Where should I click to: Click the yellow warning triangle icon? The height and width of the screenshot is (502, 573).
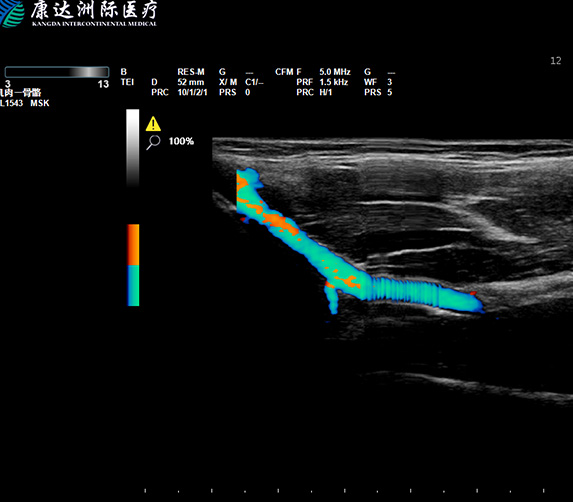153,124
